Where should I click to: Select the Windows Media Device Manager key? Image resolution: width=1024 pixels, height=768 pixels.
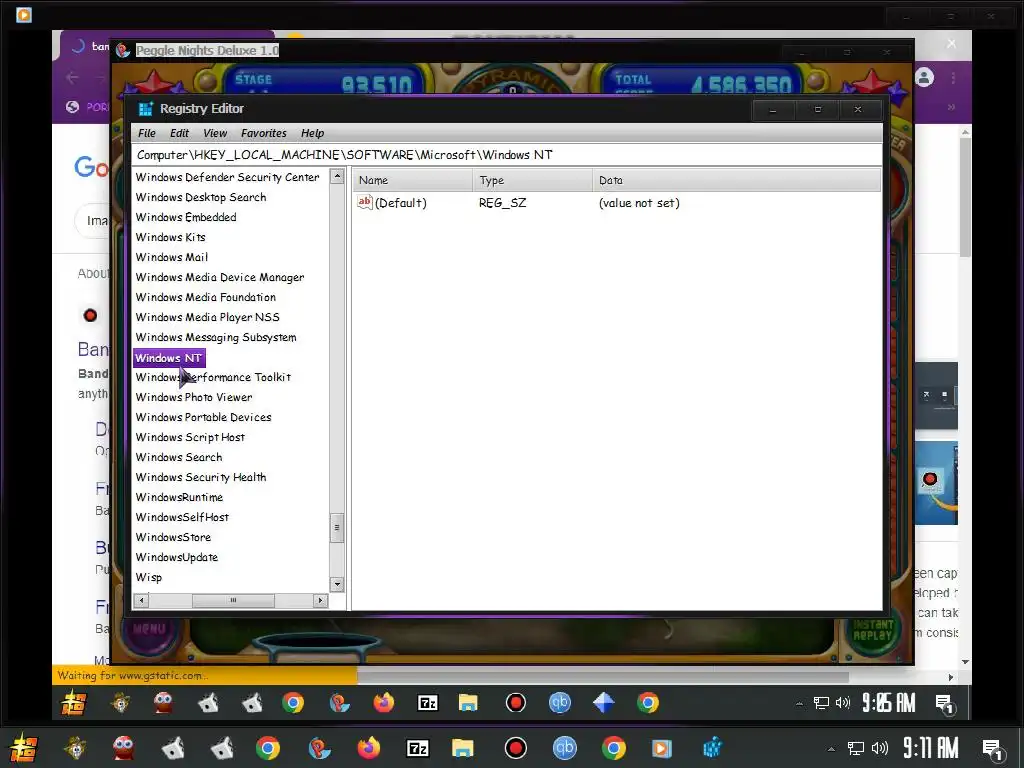pyautogui.click(x=219, y=278)
